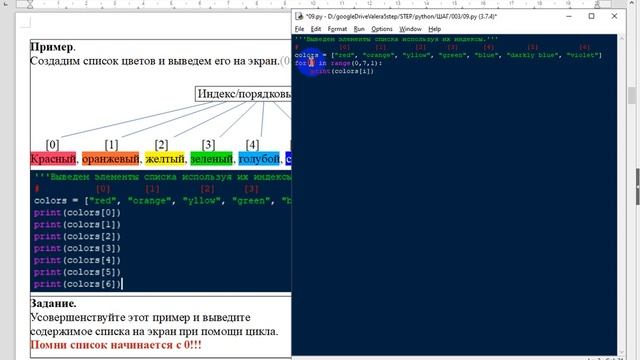The width and height of the screenshot is (640, 360).
Task: Open the Format menu in IDLE
Action: (x=337, y=29)
